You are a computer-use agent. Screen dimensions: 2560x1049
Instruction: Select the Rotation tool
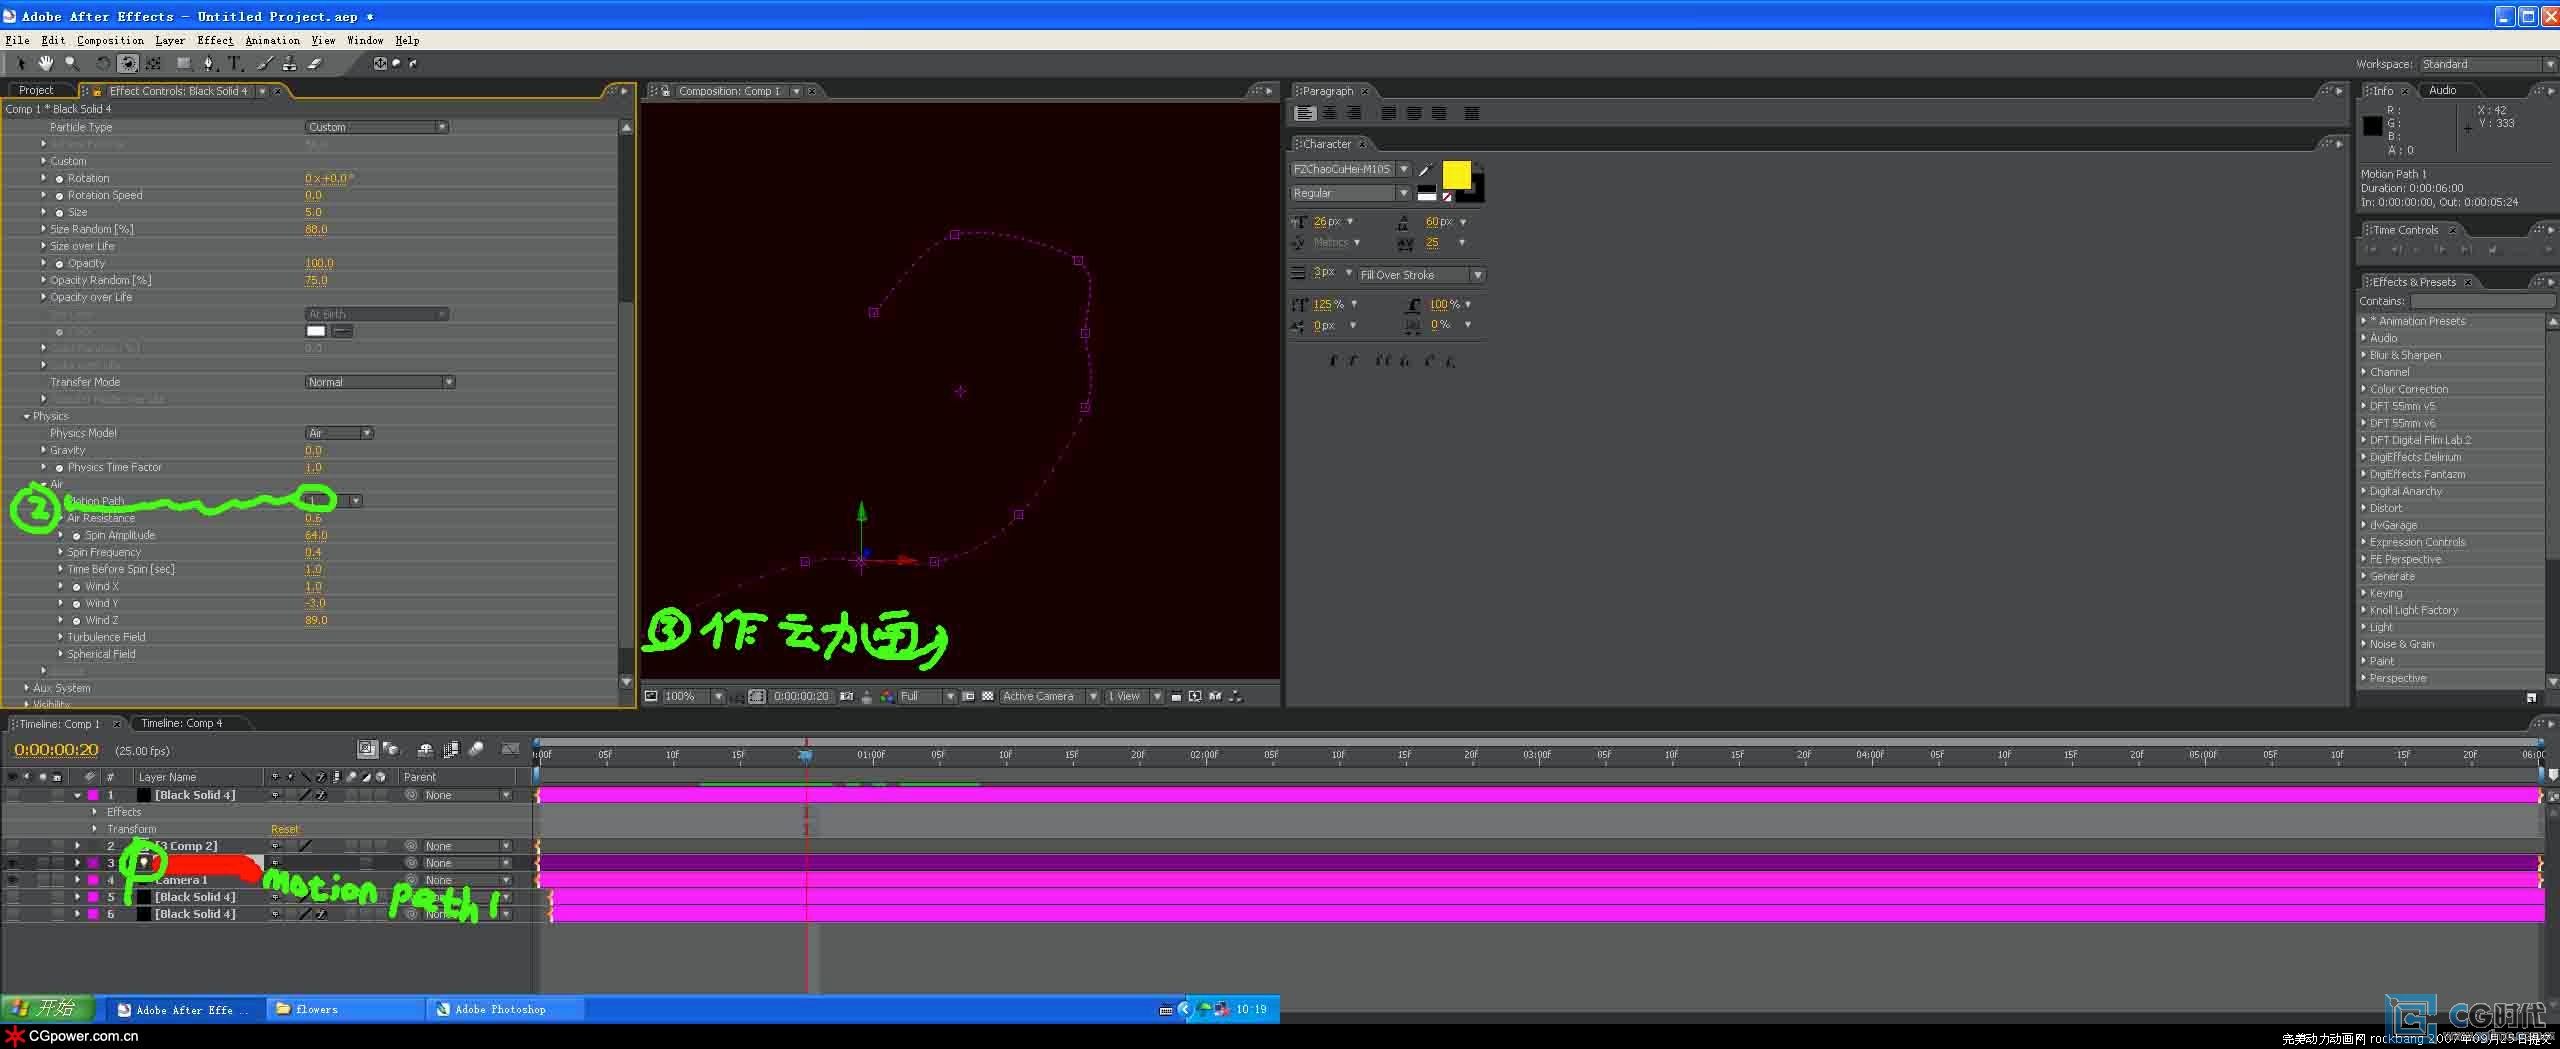[102, 63]
